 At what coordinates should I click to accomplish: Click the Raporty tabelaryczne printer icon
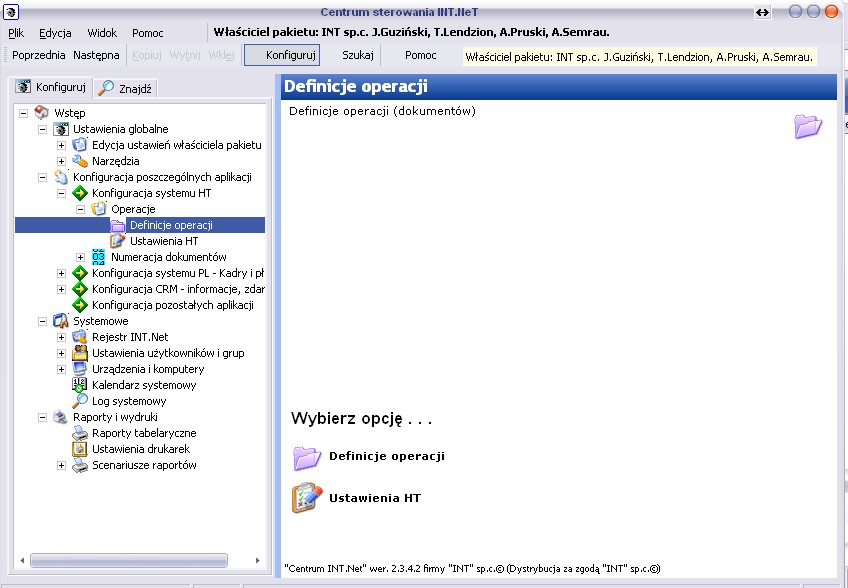[x=80, y=433]
